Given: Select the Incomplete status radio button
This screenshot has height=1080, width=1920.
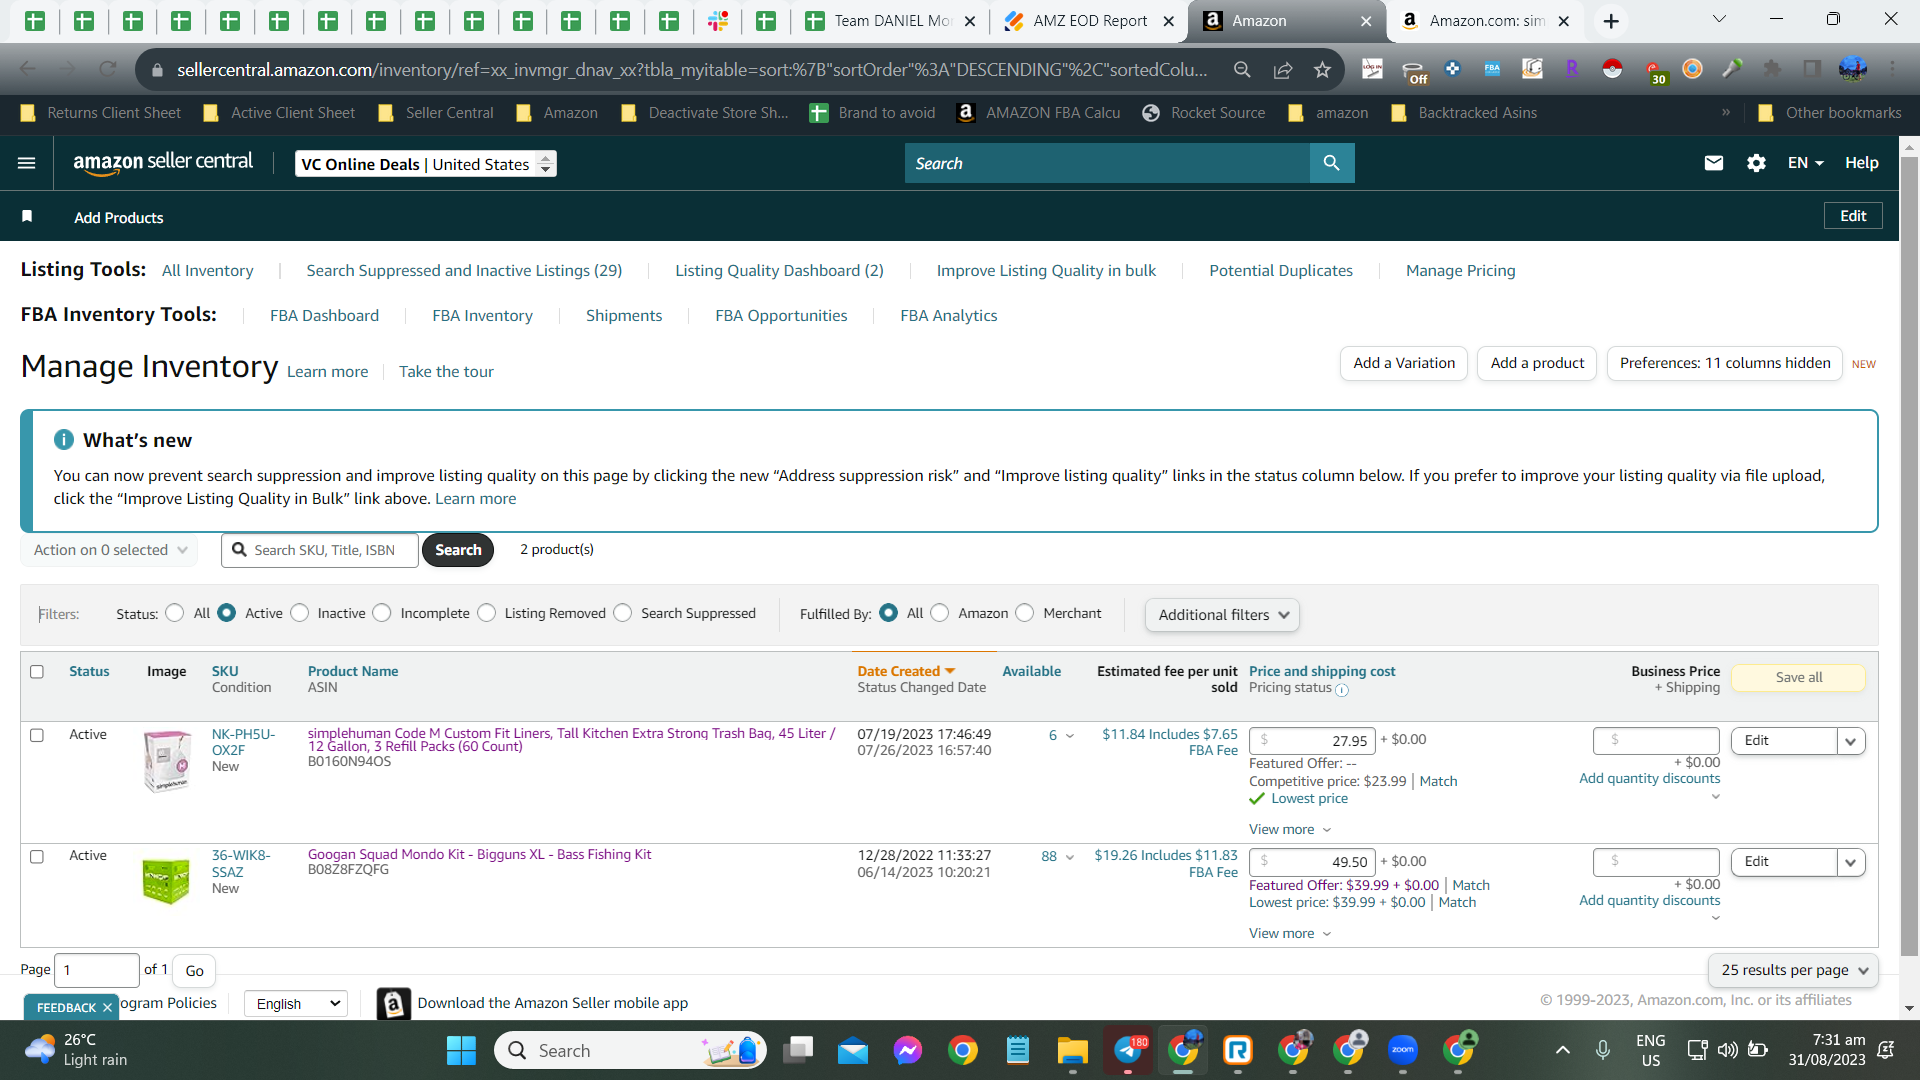Looking at the screenshot, I should 382,613.
